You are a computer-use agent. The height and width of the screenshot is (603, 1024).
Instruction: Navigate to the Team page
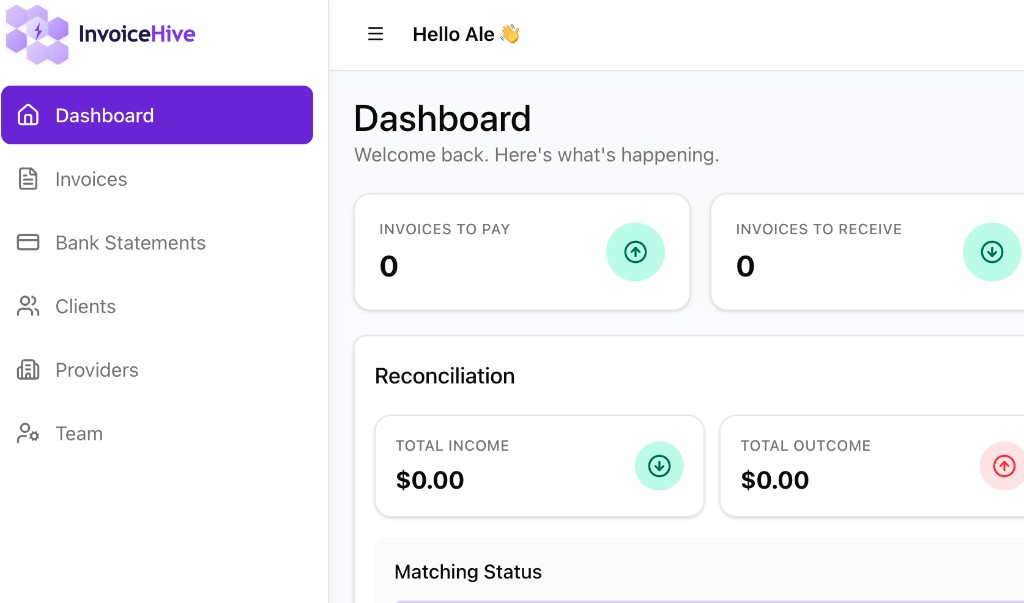(x=79, y=433)
